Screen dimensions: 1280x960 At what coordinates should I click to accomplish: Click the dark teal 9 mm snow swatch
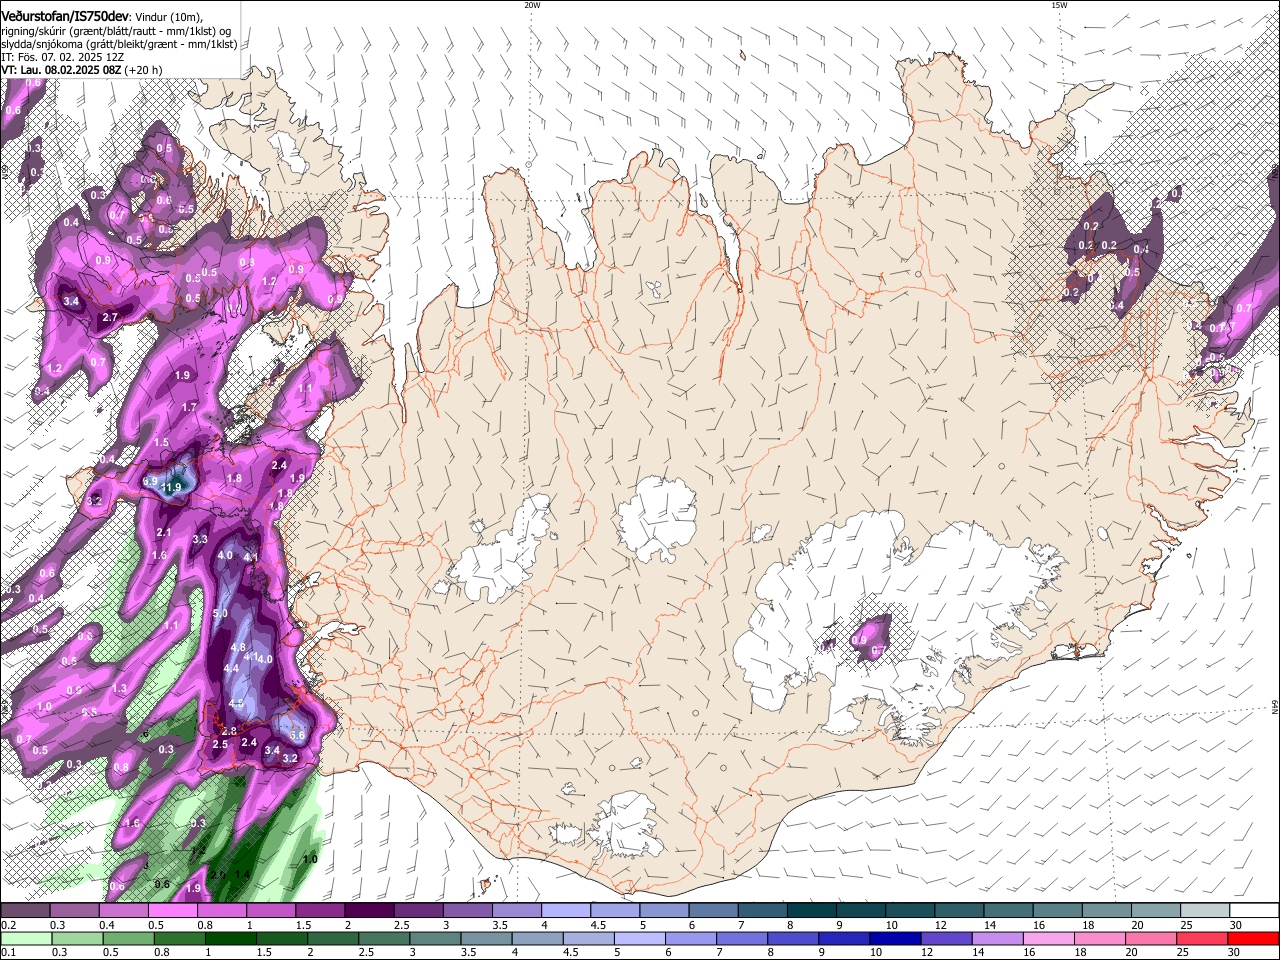point(860,911)
